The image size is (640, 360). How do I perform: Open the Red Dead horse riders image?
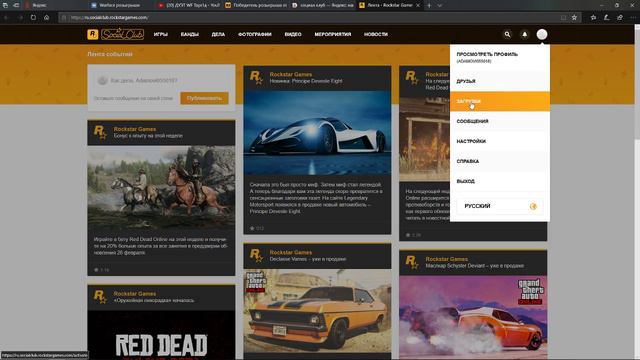point(161,188)
